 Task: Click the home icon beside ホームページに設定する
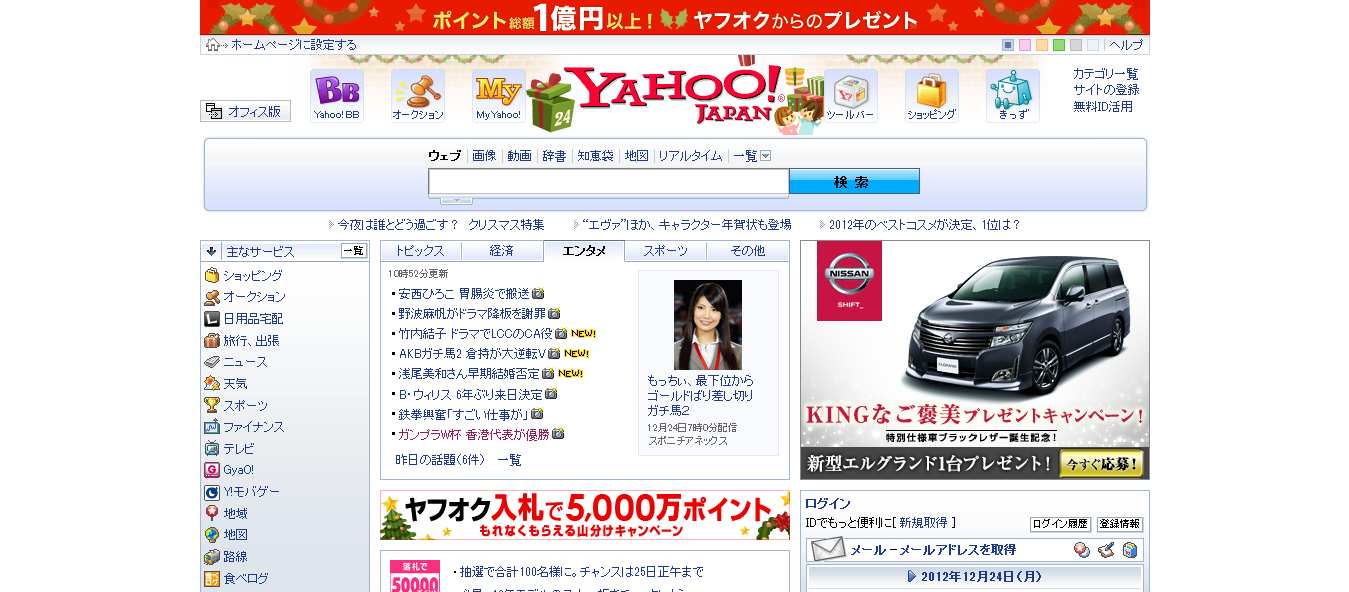tap(212, 44)
